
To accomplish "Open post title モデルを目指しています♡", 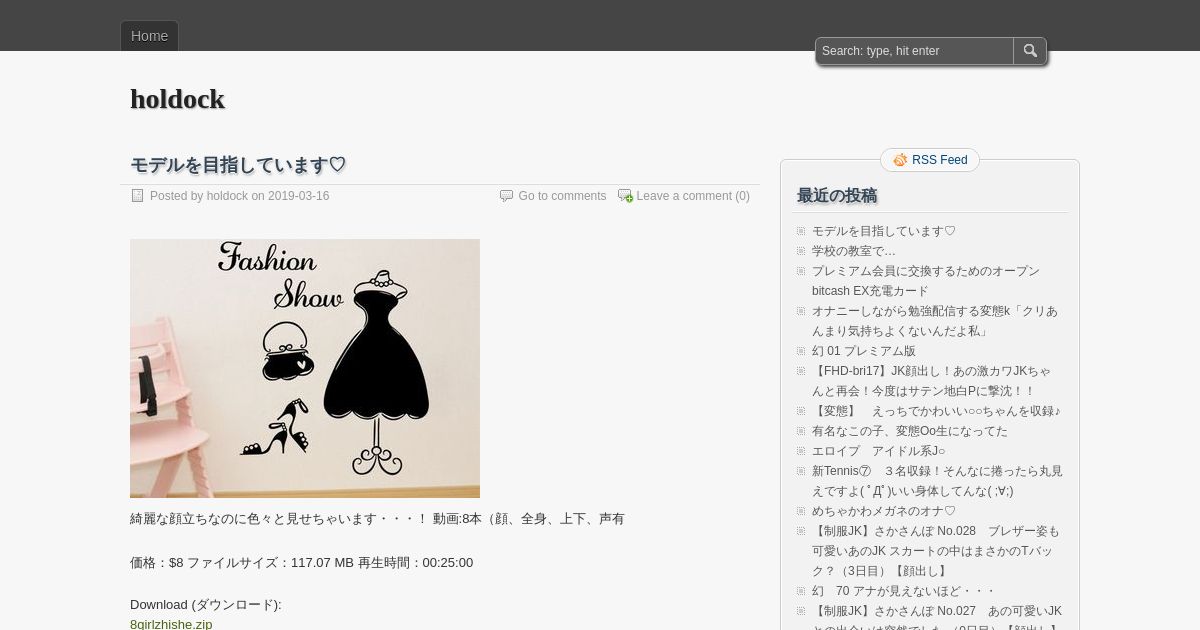I will [238, 165].
